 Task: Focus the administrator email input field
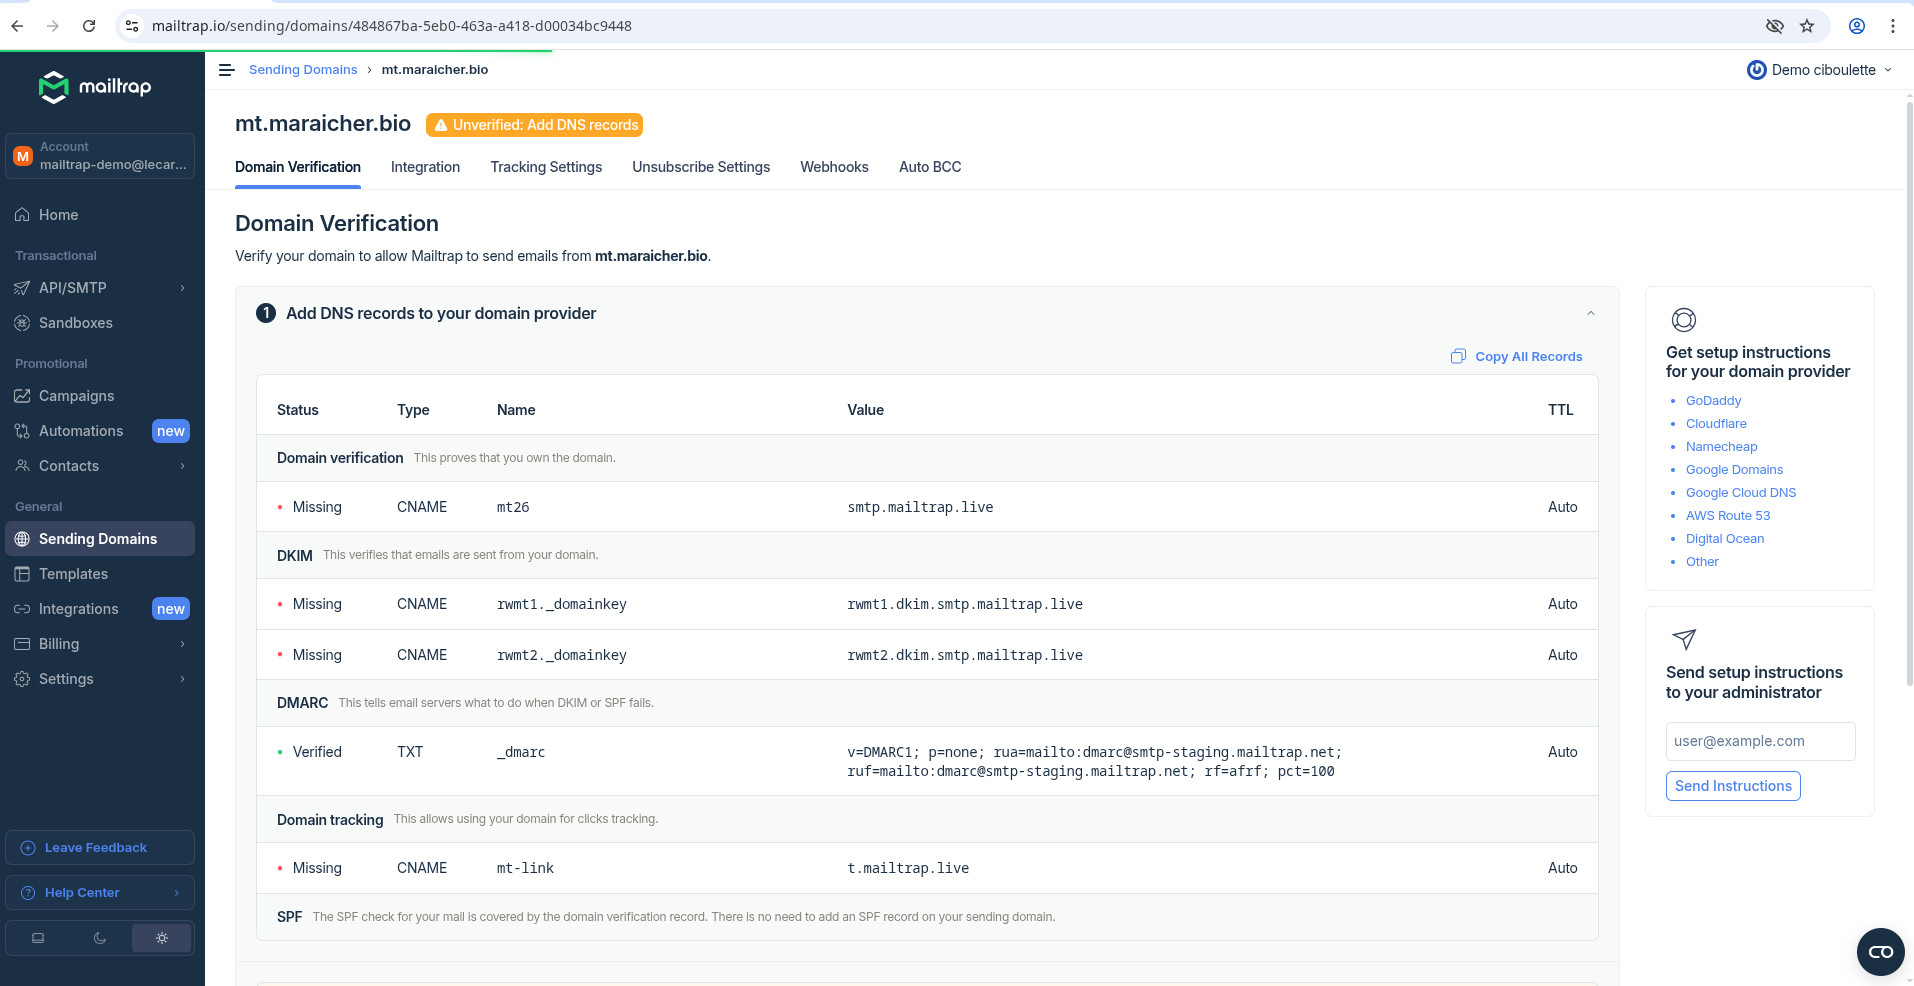click(x=1760, y=741)
